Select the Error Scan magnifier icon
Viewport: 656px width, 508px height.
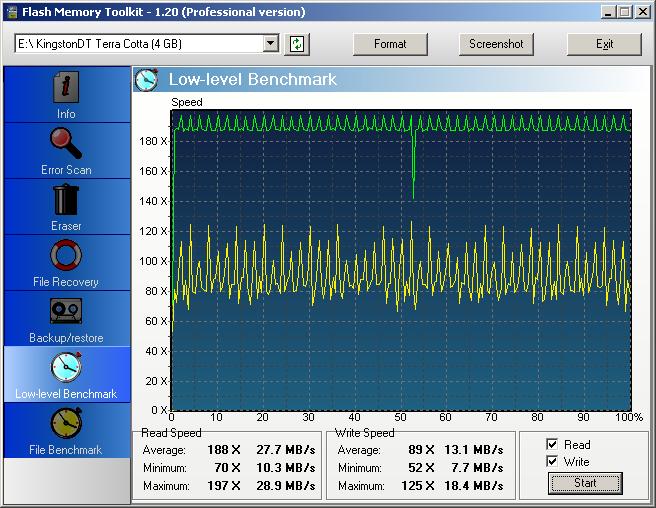pos(66,144)
